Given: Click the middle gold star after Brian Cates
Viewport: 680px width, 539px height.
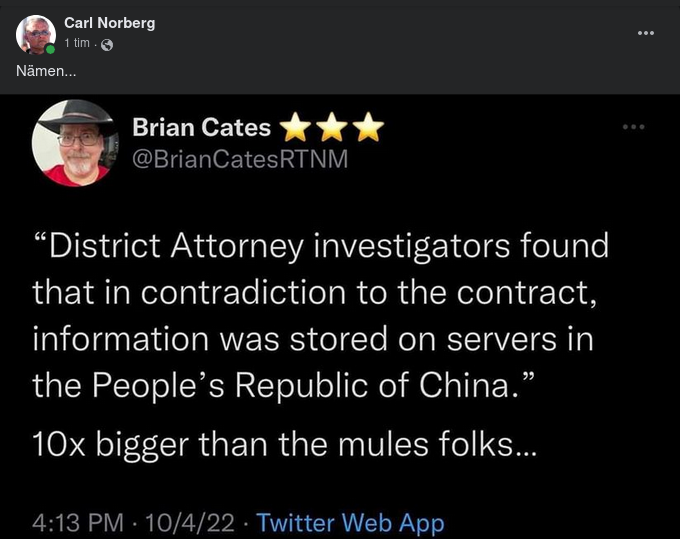Looking at the screenshot, I should click(x=333, y=127).
